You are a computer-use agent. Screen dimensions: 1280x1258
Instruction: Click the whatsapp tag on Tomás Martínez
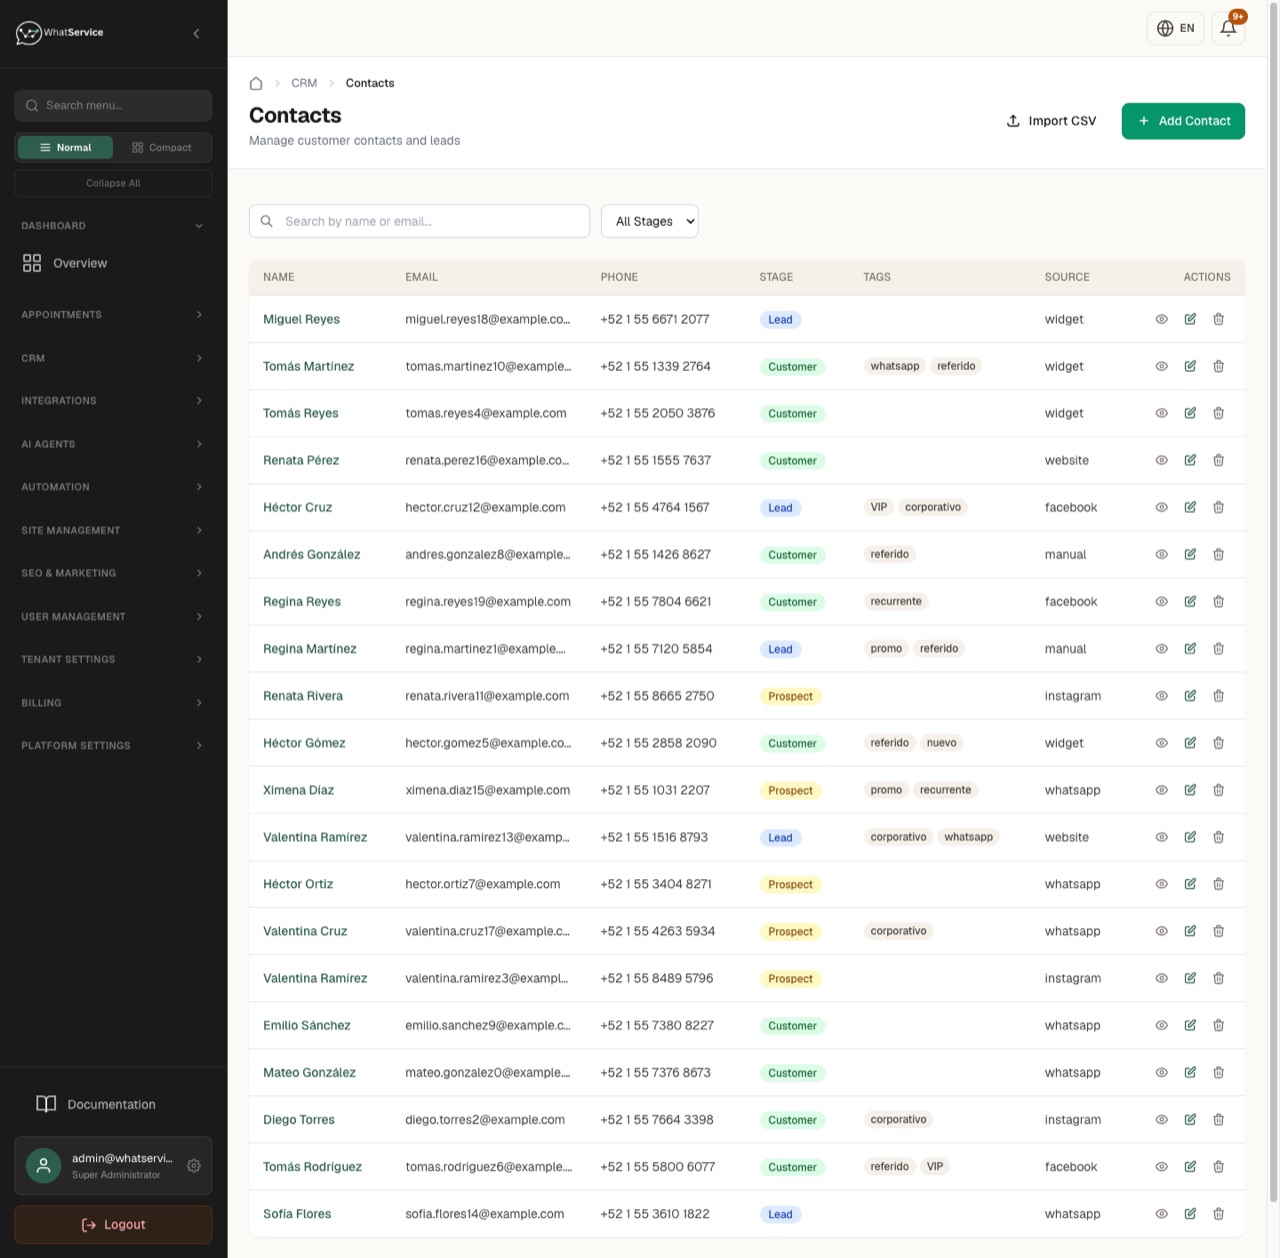[x=894, y=366]
